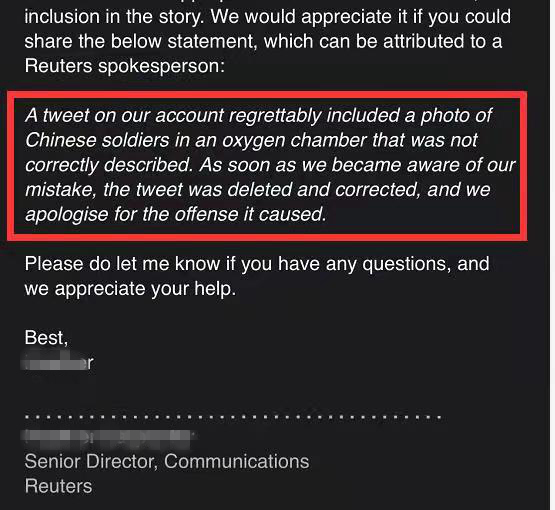Viewport: 555px width, 510px height.
Task: Click the word "apologise" in the statement
Action: [66, 214]
